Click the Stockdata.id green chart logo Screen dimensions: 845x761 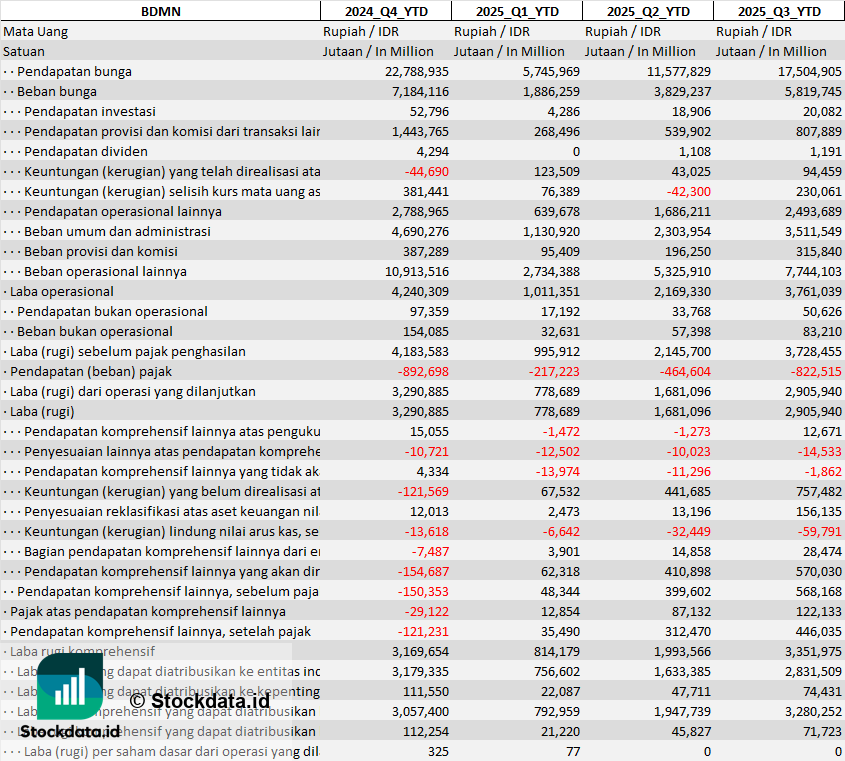pyautogui.click(x=70, y=687)
